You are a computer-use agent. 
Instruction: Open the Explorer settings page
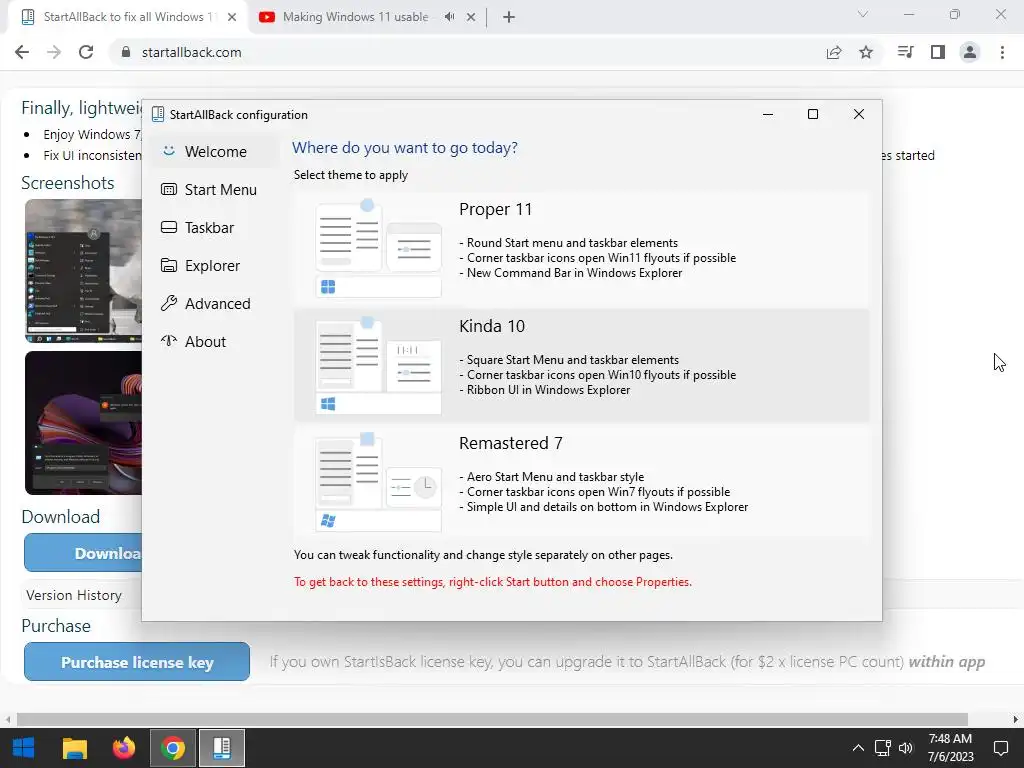point(215,266)
